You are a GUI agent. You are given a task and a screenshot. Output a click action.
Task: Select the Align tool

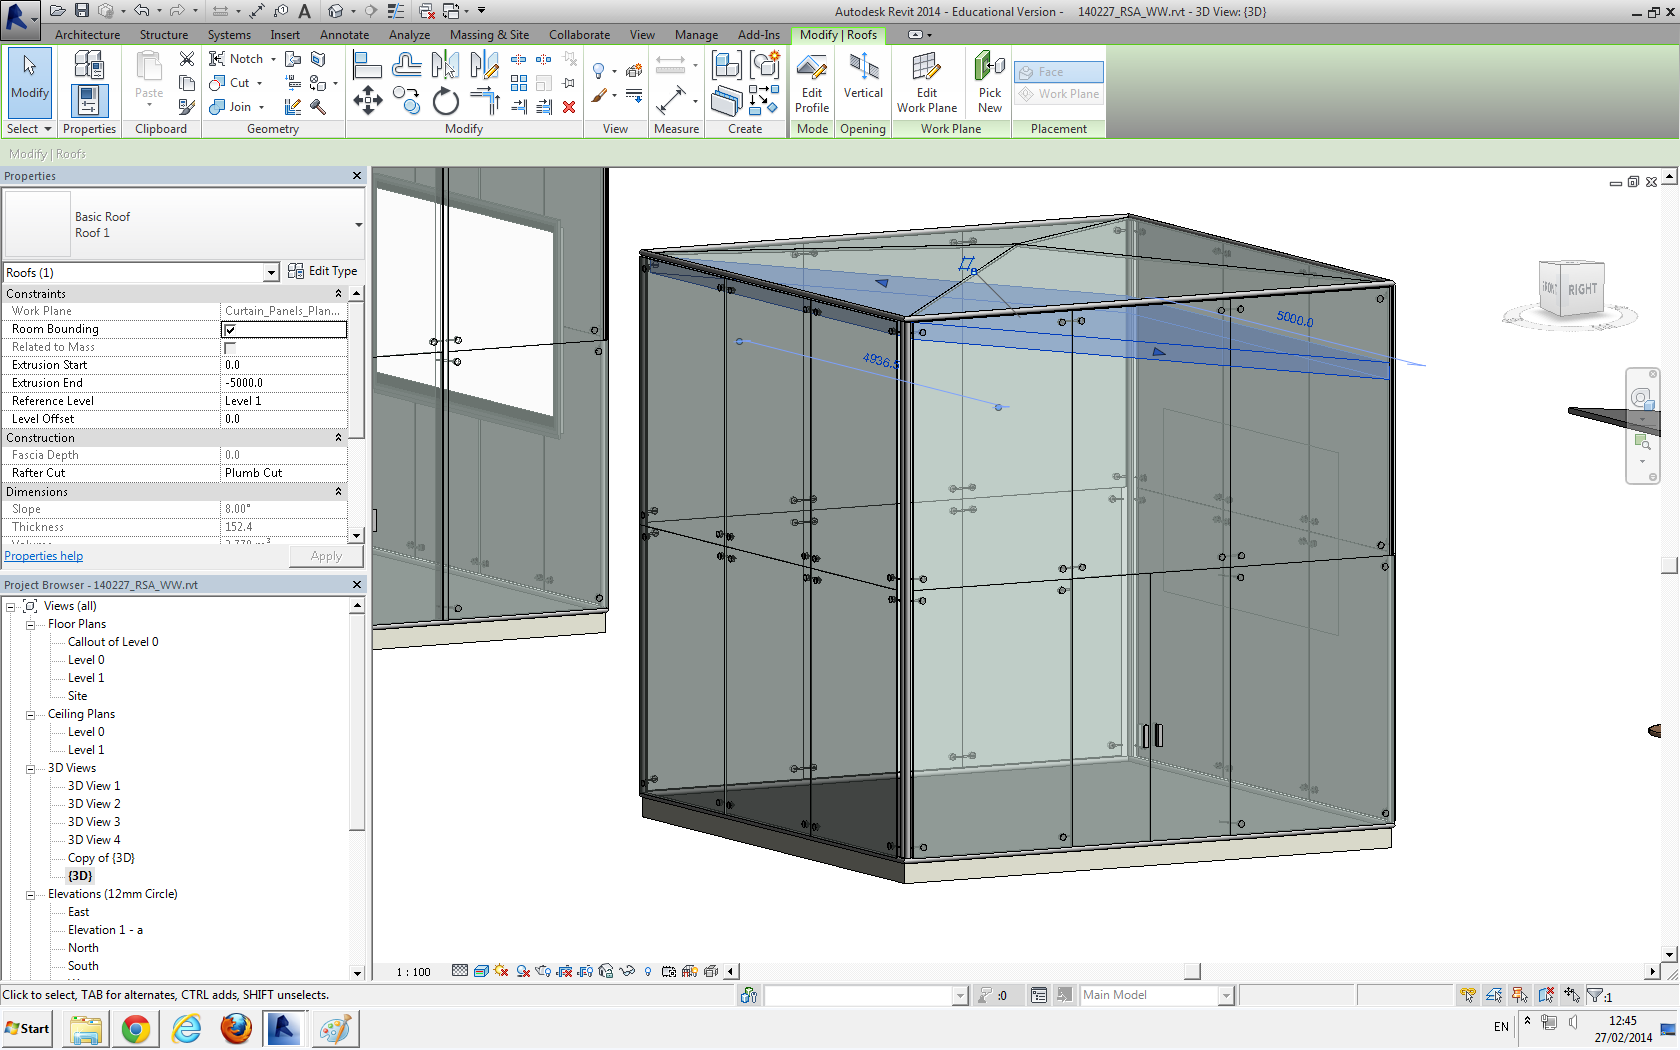367,65
